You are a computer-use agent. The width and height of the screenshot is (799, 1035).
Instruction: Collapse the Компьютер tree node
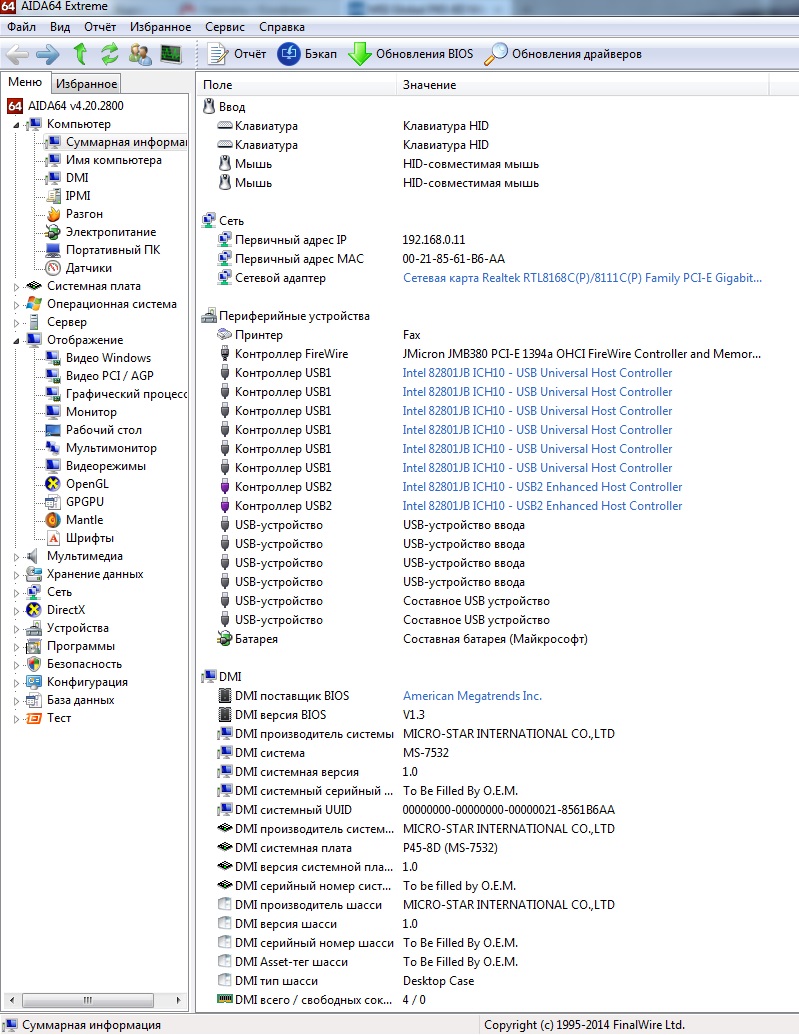(17, 125)
